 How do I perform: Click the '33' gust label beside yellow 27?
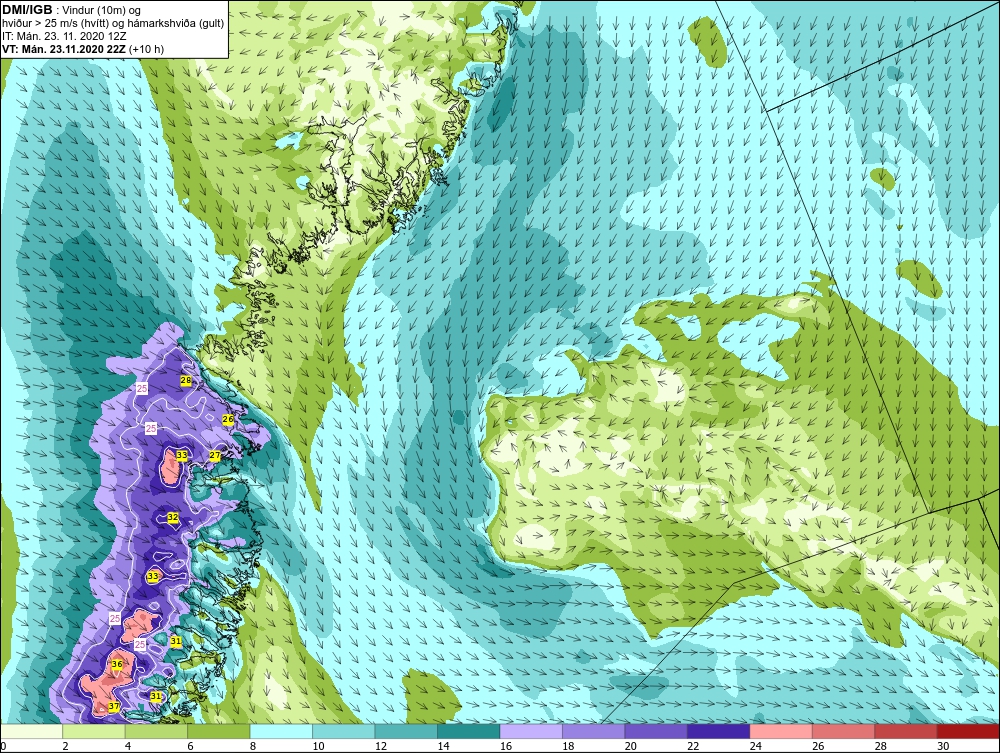tap(182, 455)
